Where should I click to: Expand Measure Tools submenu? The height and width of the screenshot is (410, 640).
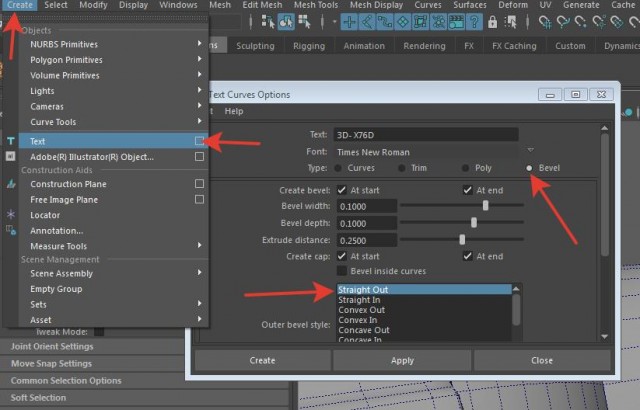tap(199, 245)
